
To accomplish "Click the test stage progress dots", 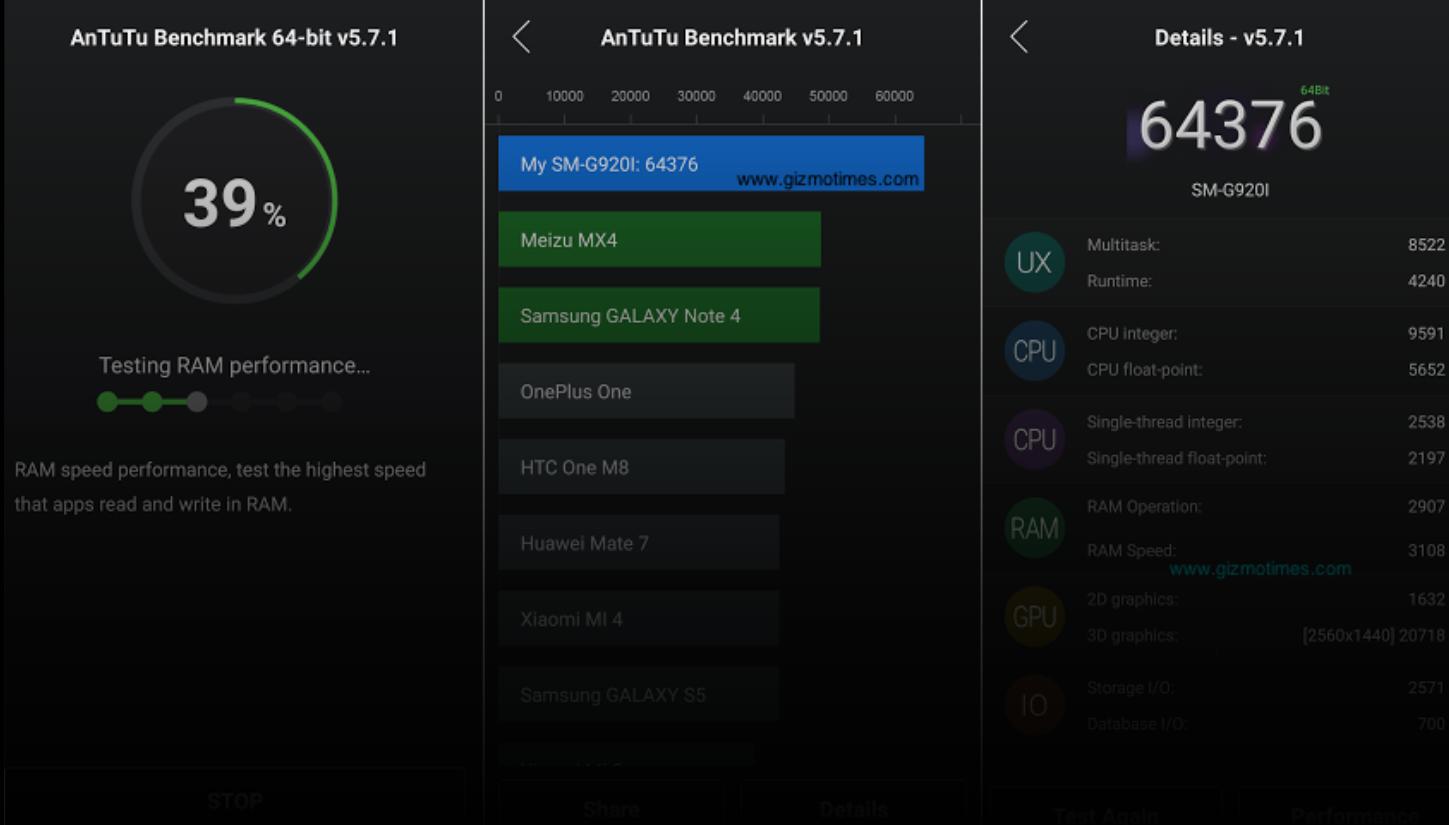I will [220, 402].
